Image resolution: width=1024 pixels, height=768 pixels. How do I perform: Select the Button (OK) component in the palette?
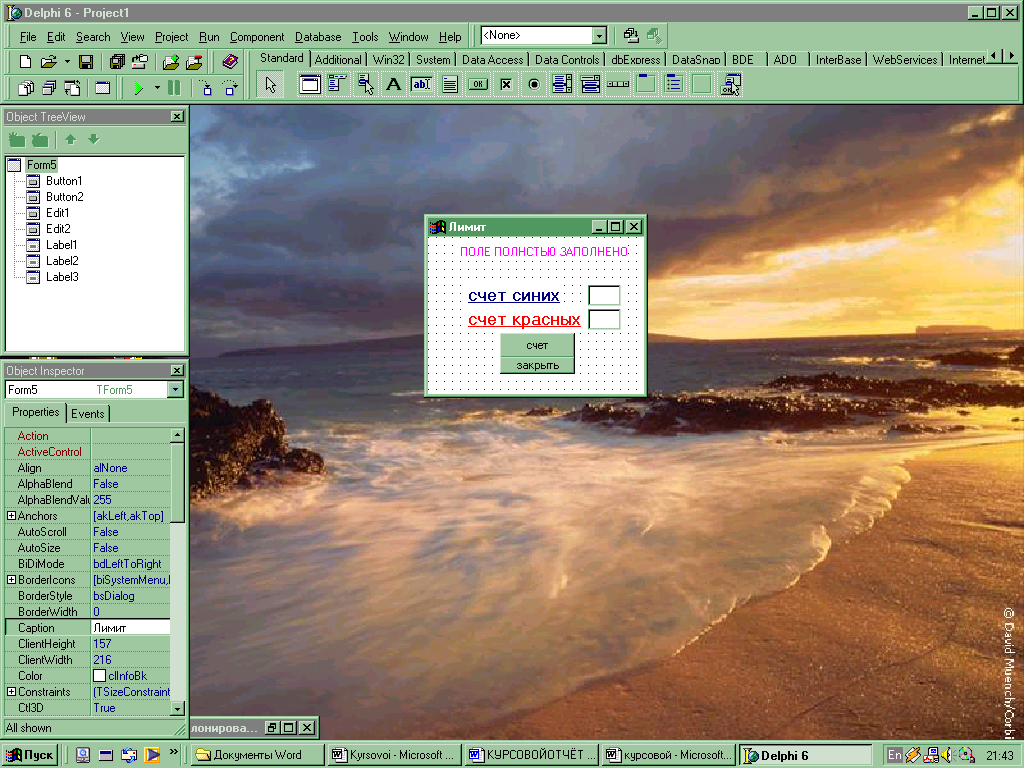pos(478,85)
